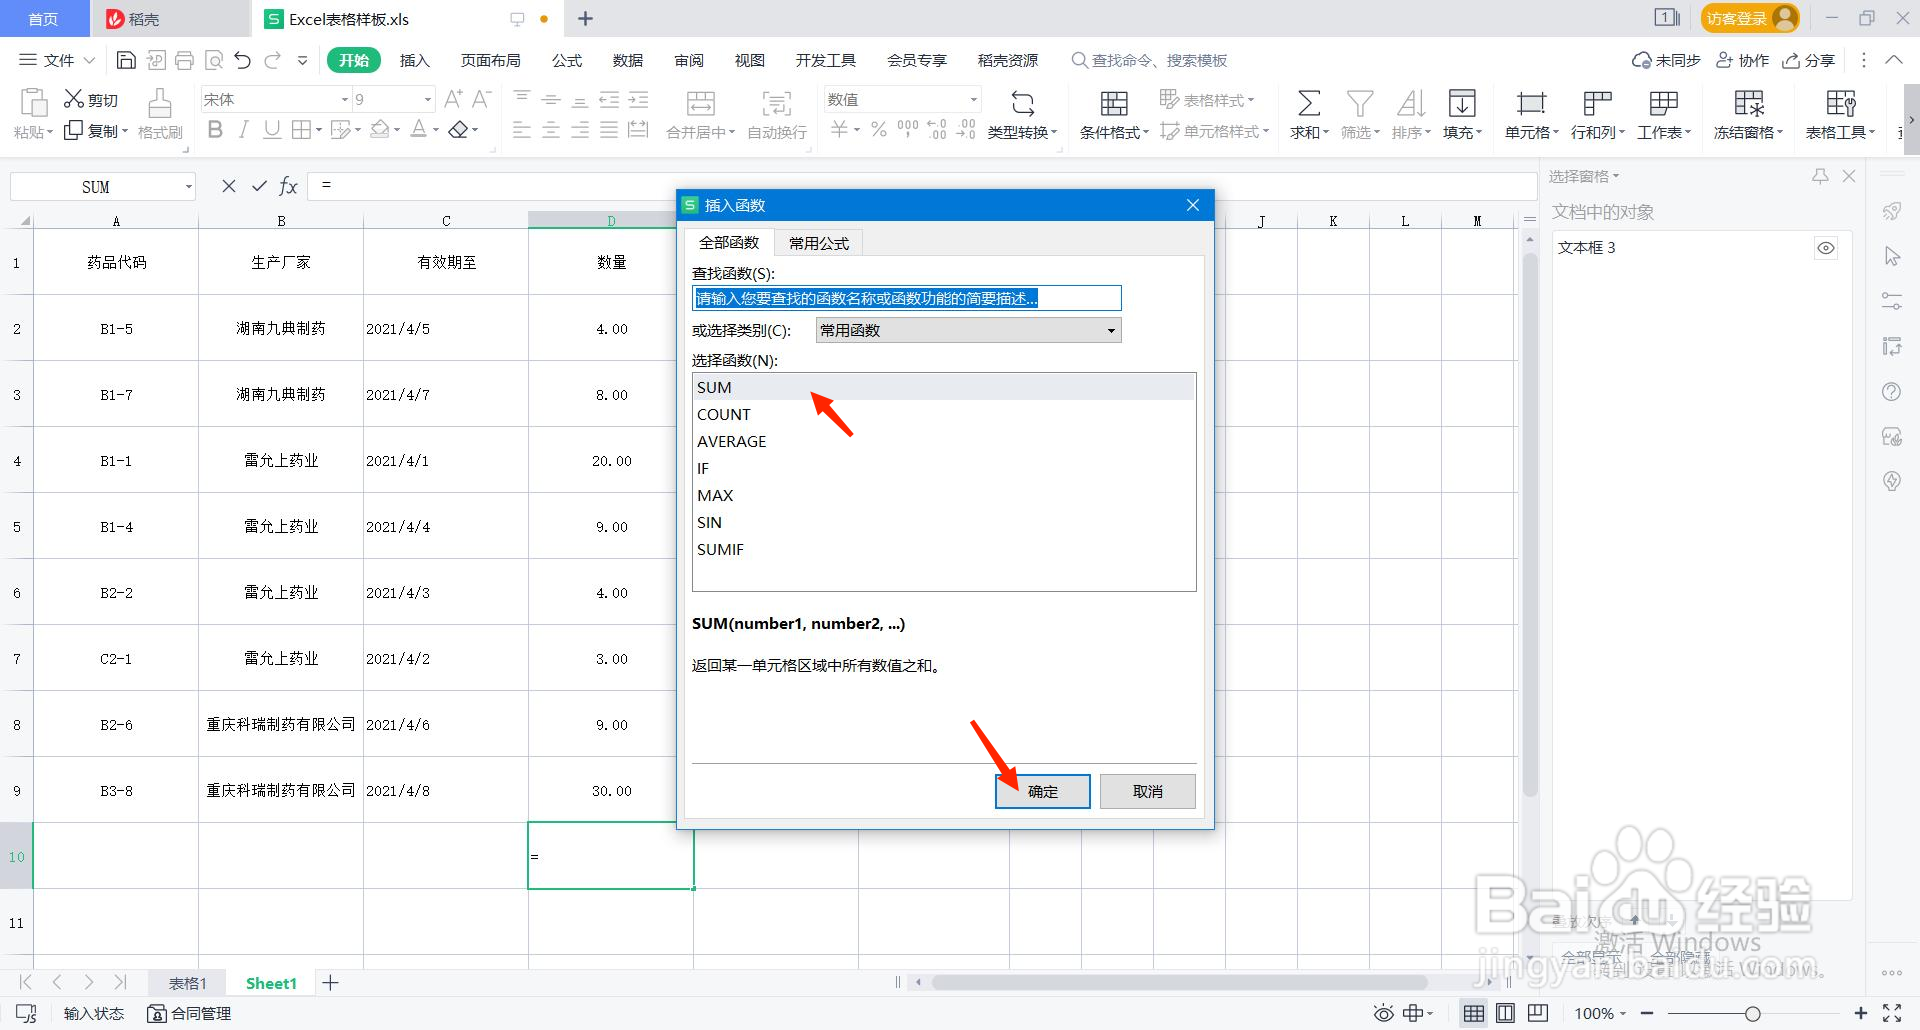Confirm formula entry with checkmark icon
The image size is (1920, 1030).
pos(259,186)
